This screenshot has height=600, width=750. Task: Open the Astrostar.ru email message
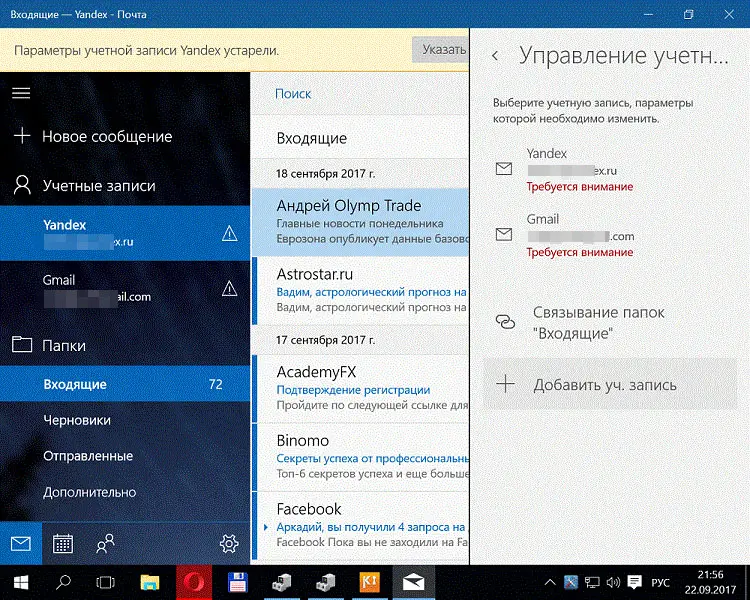pyautogui.click(x=360, y=282)
